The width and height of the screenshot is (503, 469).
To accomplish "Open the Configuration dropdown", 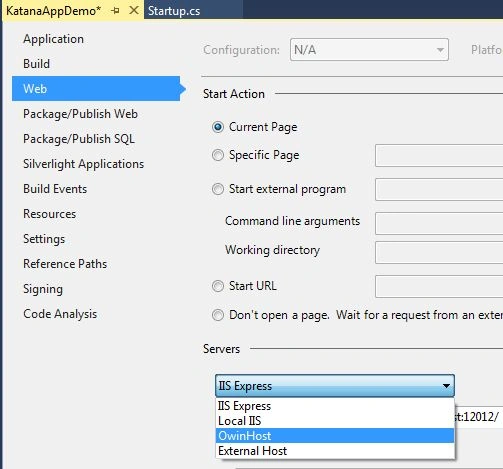I will (369, 50).
